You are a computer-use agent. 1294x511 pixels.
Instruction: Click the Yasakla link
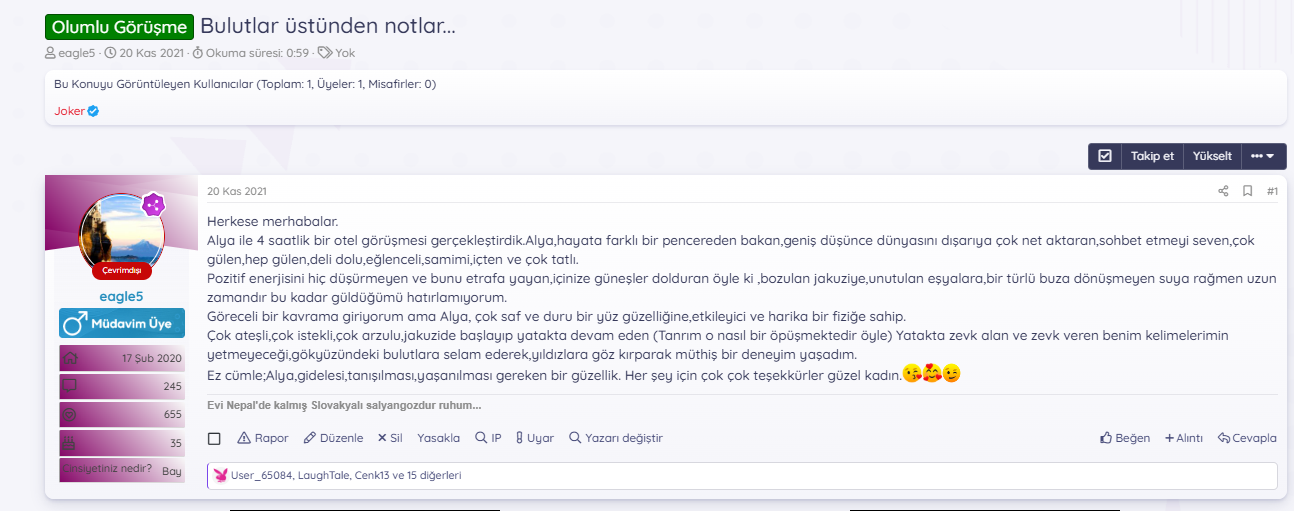tap(438, 438)
